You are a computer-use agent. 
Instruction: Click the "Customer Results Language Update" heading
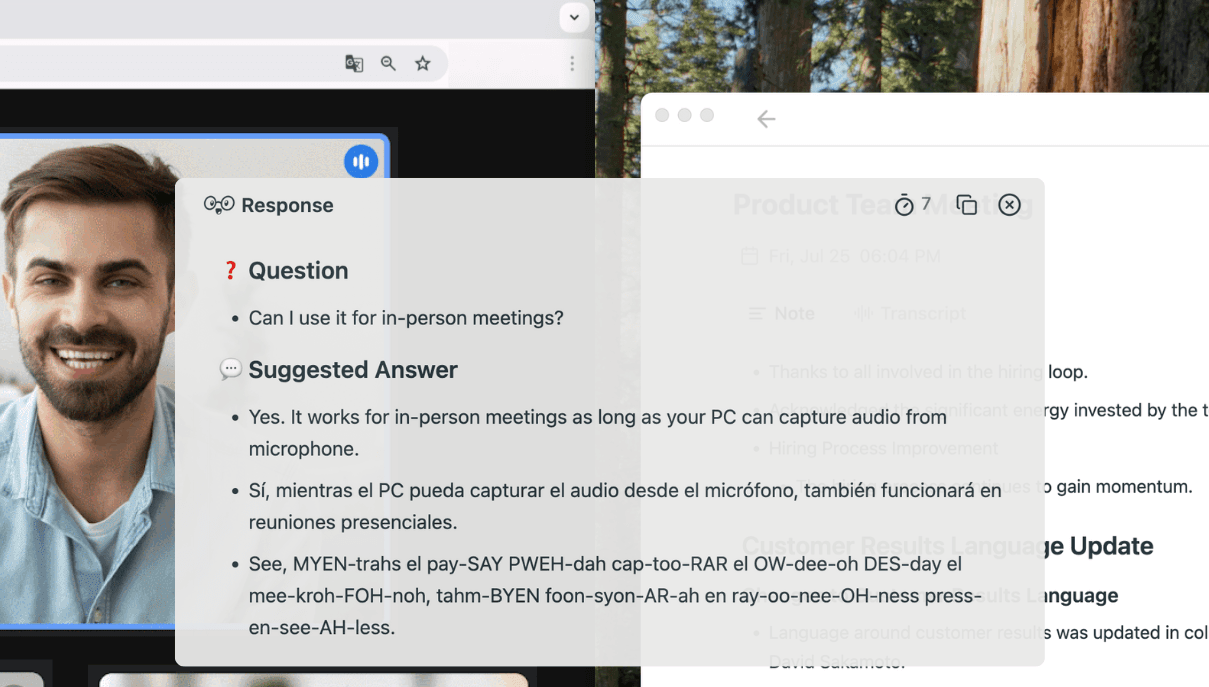(x=948, y=546)
